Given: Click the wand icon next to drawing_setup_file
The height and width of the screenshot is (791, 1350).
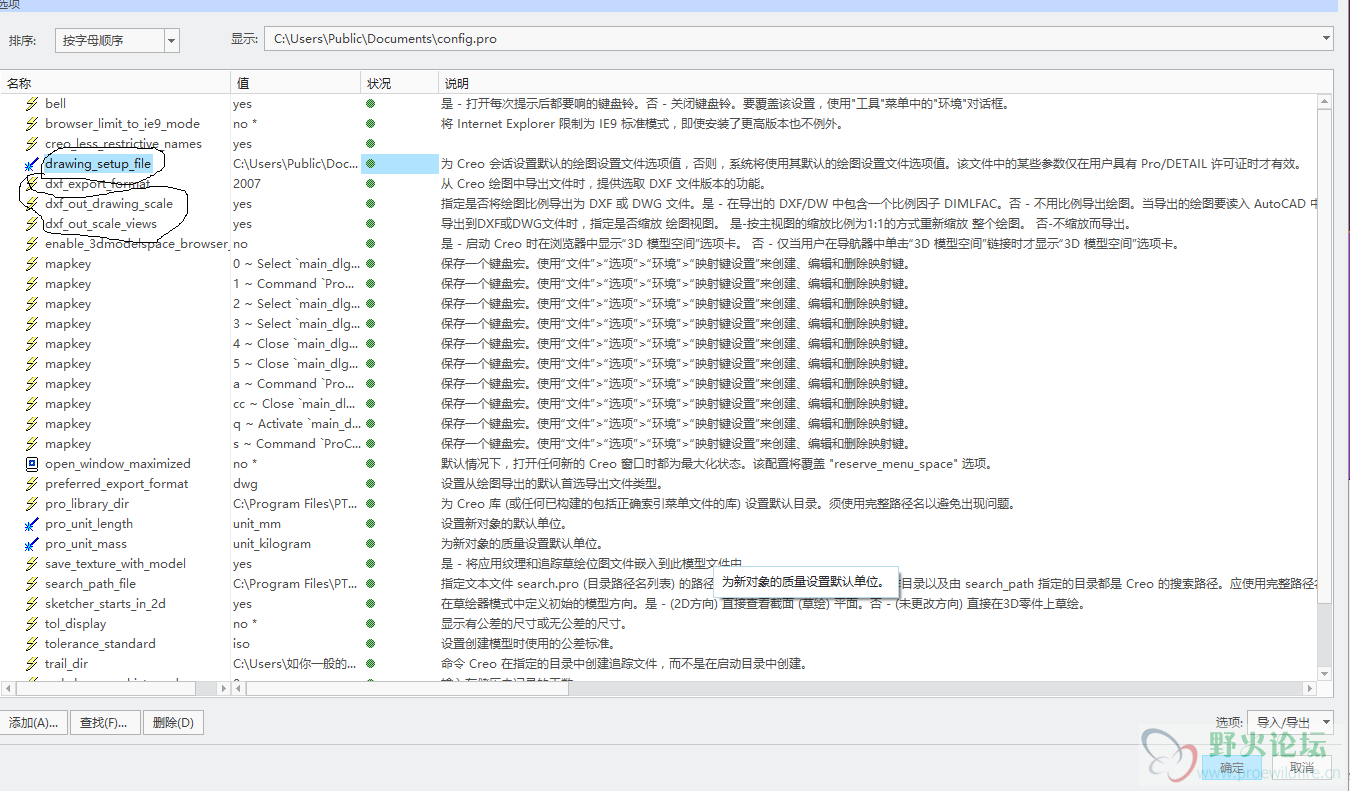Looking at the screenshot, I should (x=32, y=164).
